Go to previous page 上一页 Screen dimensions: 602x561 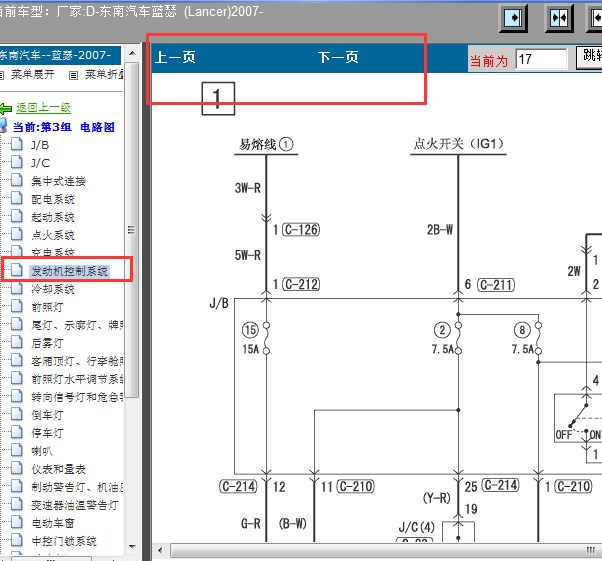tap(175, 58)
